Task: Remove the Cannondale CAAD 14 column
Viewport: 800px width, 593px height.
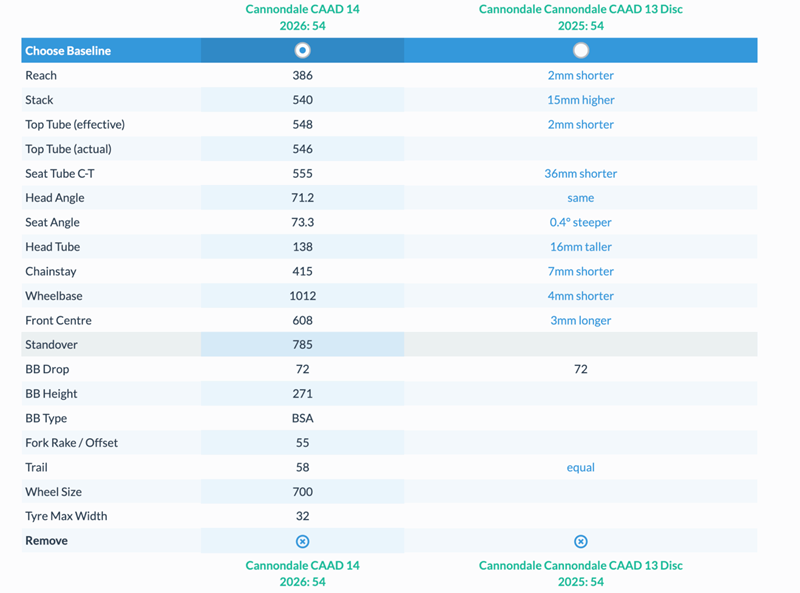Action: (303, 541)
